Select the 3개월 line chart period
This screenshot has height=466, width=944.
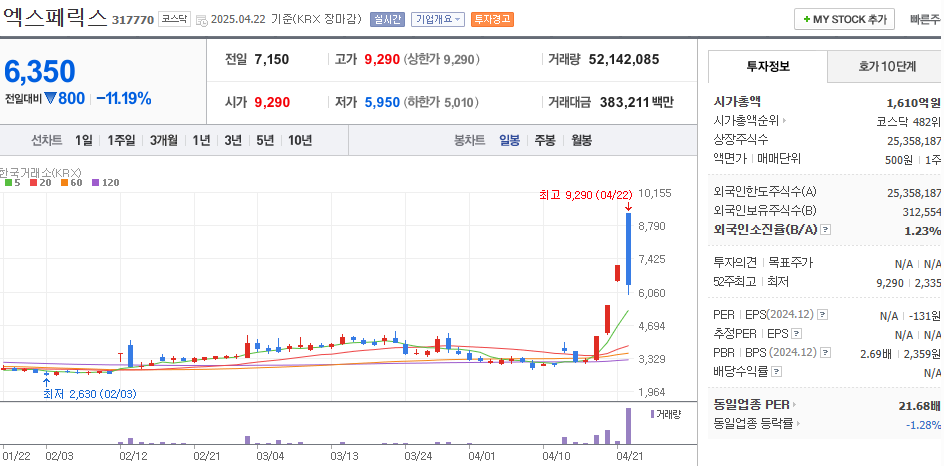[164, 141]
